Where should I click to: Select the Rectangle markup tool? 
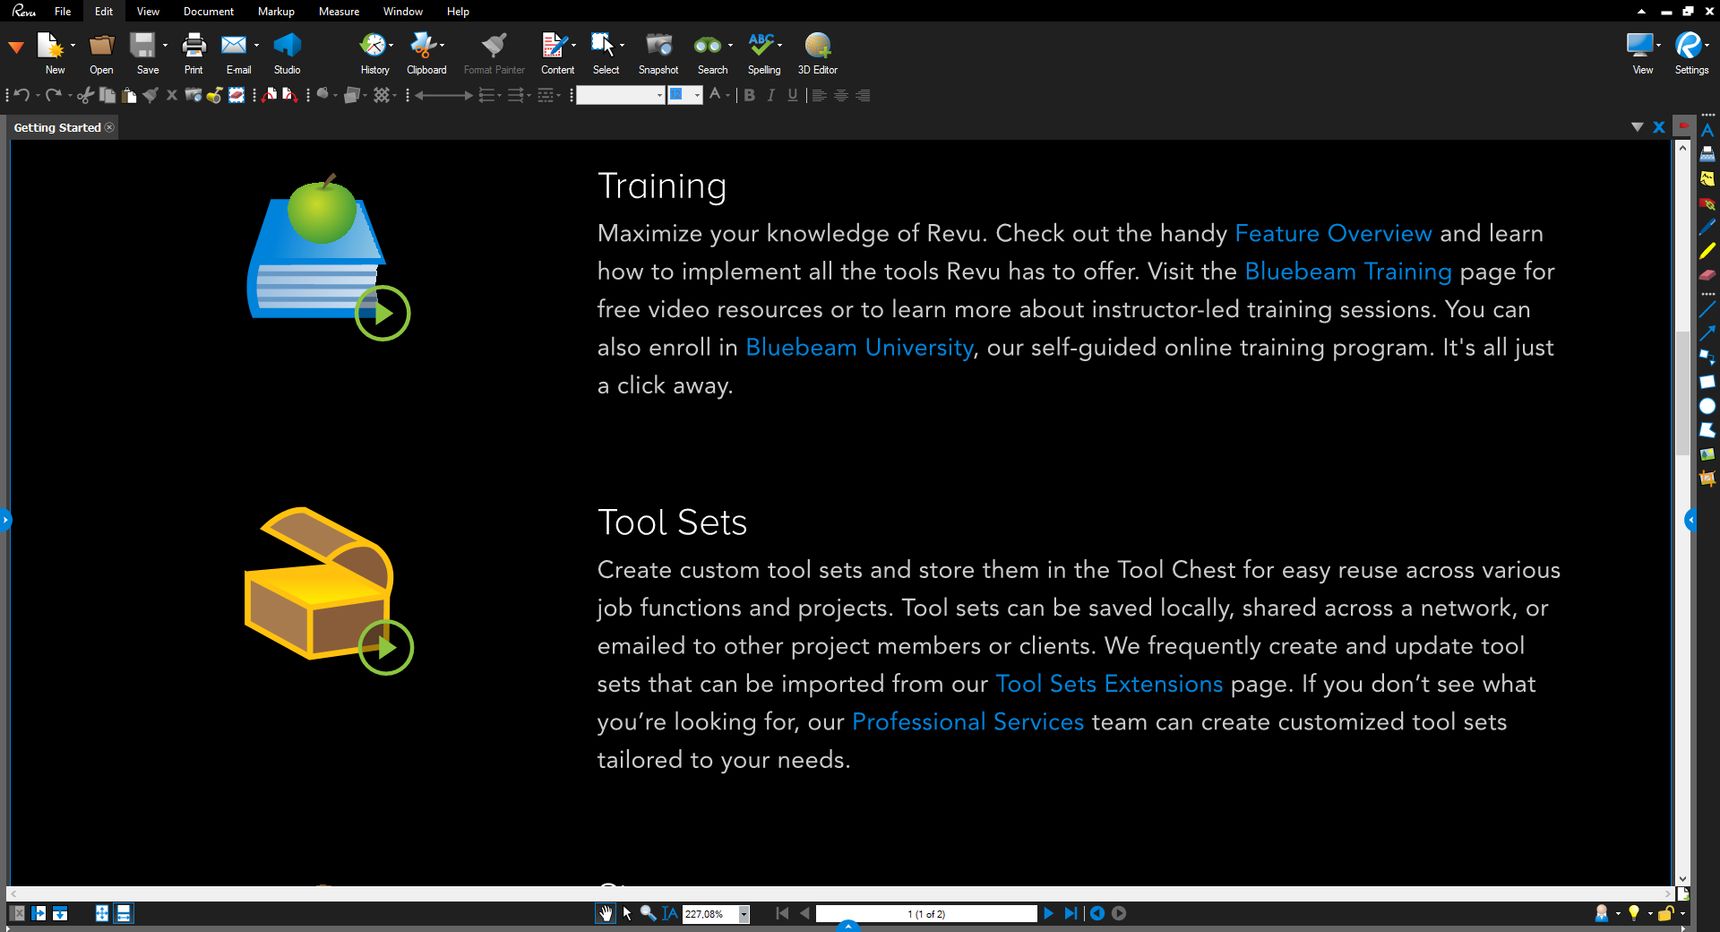coord(1707,382)
